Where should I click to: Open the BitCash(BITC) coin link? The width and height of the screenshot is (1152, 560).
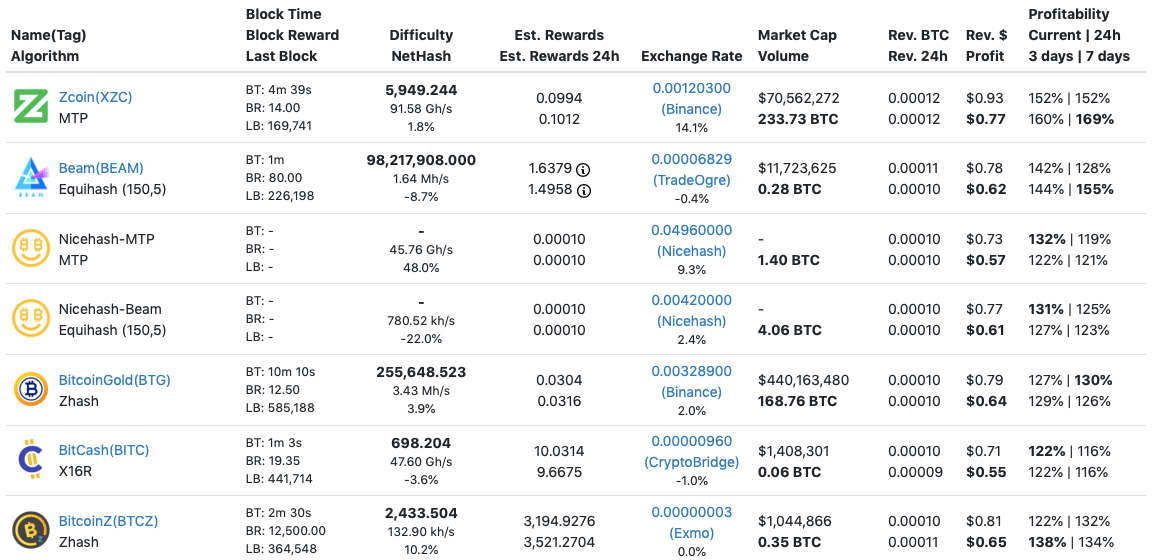pyautogui.click(x=104, y=450)
